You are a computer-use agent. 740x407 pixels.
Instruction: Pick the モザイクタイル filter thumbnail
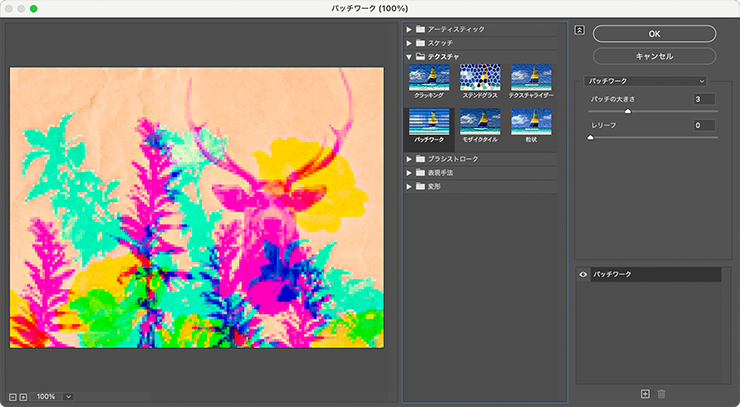pyautogui.click(x=480, y=125)
